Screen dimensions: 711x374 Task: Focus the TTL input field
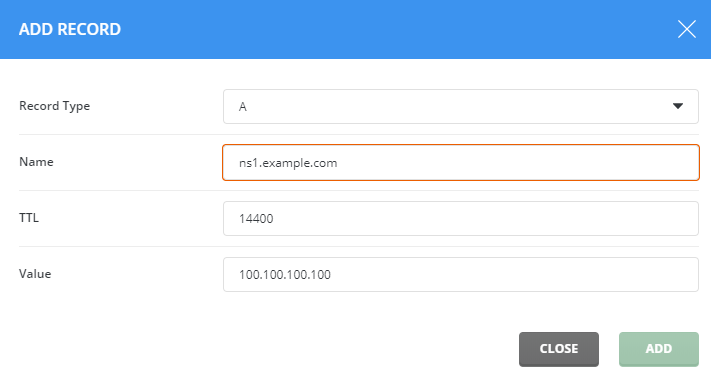[461, 219]
